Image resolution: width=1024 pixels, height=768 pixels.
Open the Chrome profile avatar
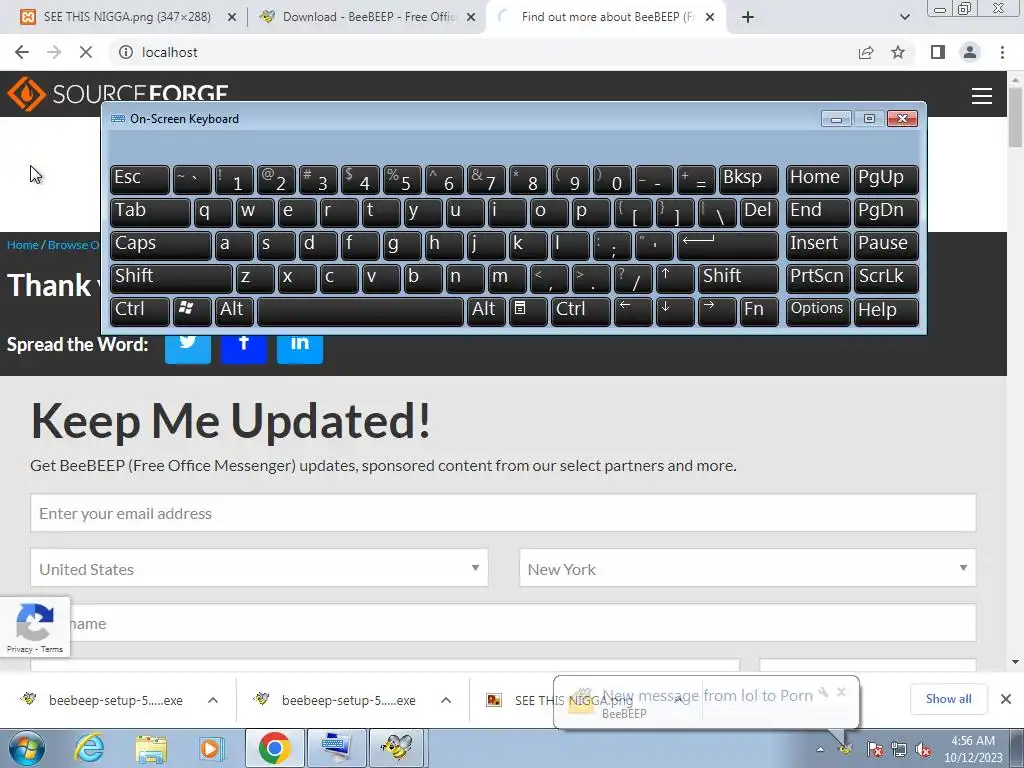(970, 52)
